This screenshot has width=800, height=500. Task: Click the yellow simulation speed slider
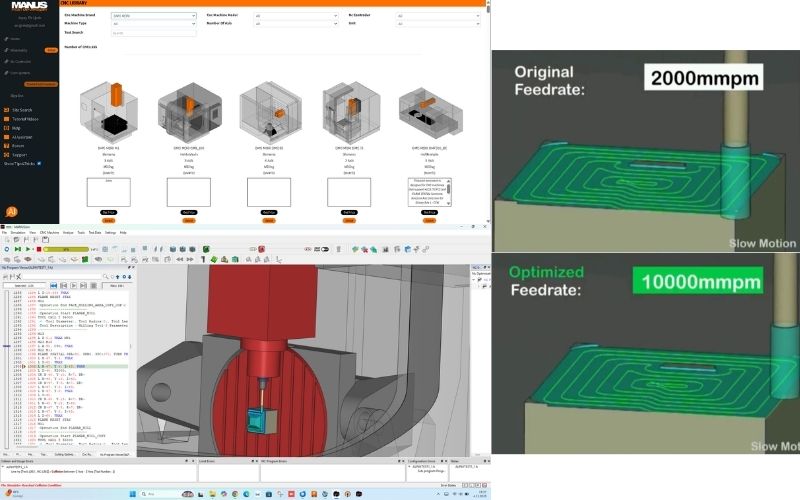[66, 249]
